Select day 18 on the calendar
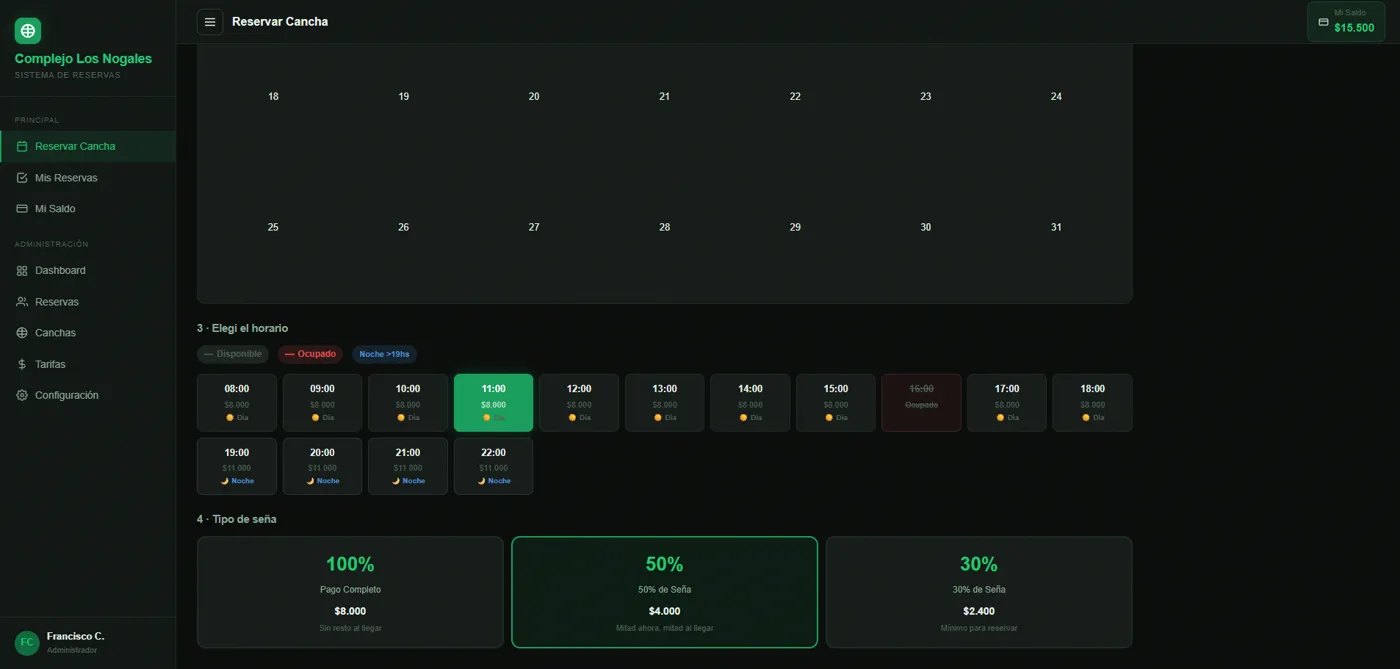Screen dimensions: 1400x669 [x=273, y=97]
